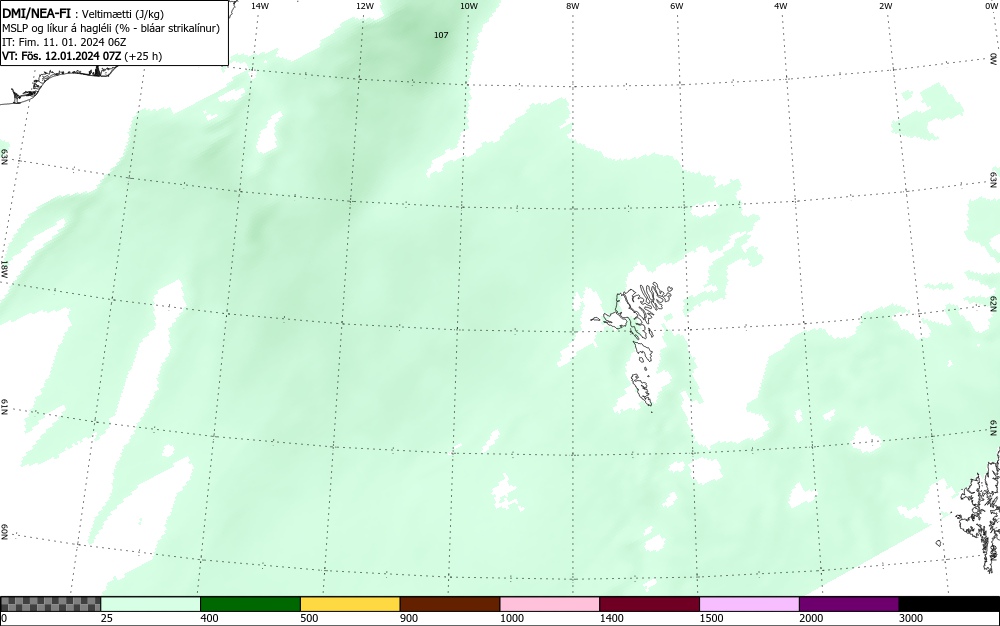Click the 63N label on right edge
Viewport: 1000px width, 626px height.
(x=993, y=180)
